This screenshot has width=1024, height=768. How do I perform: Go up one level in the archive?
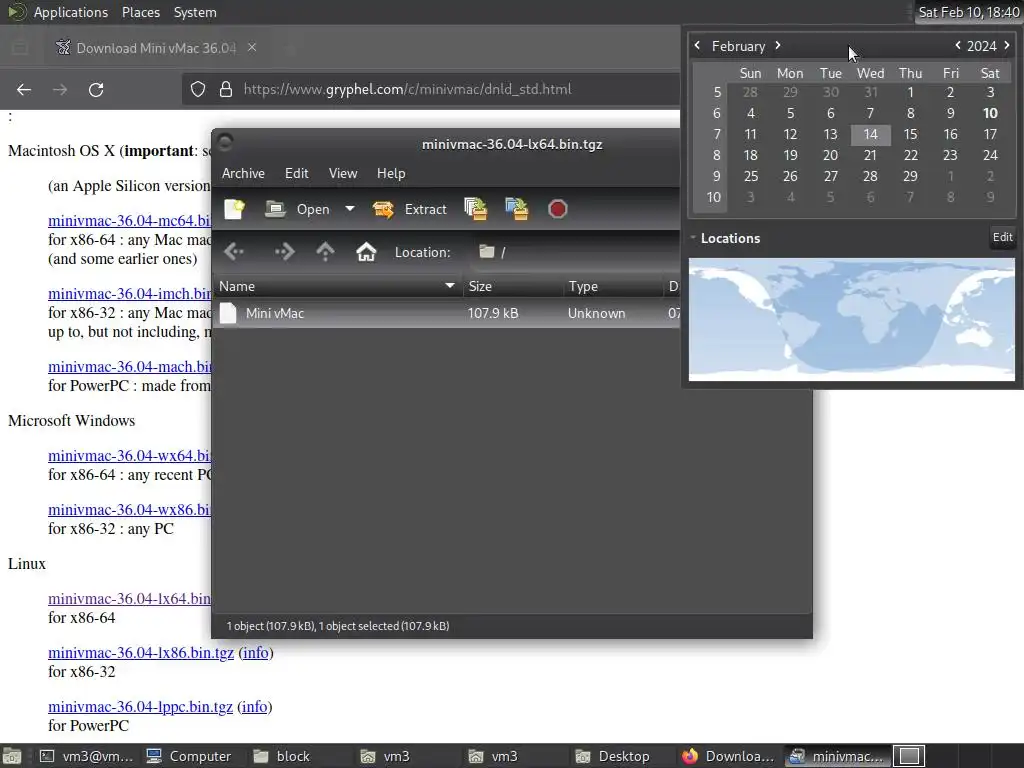[325, 252]
